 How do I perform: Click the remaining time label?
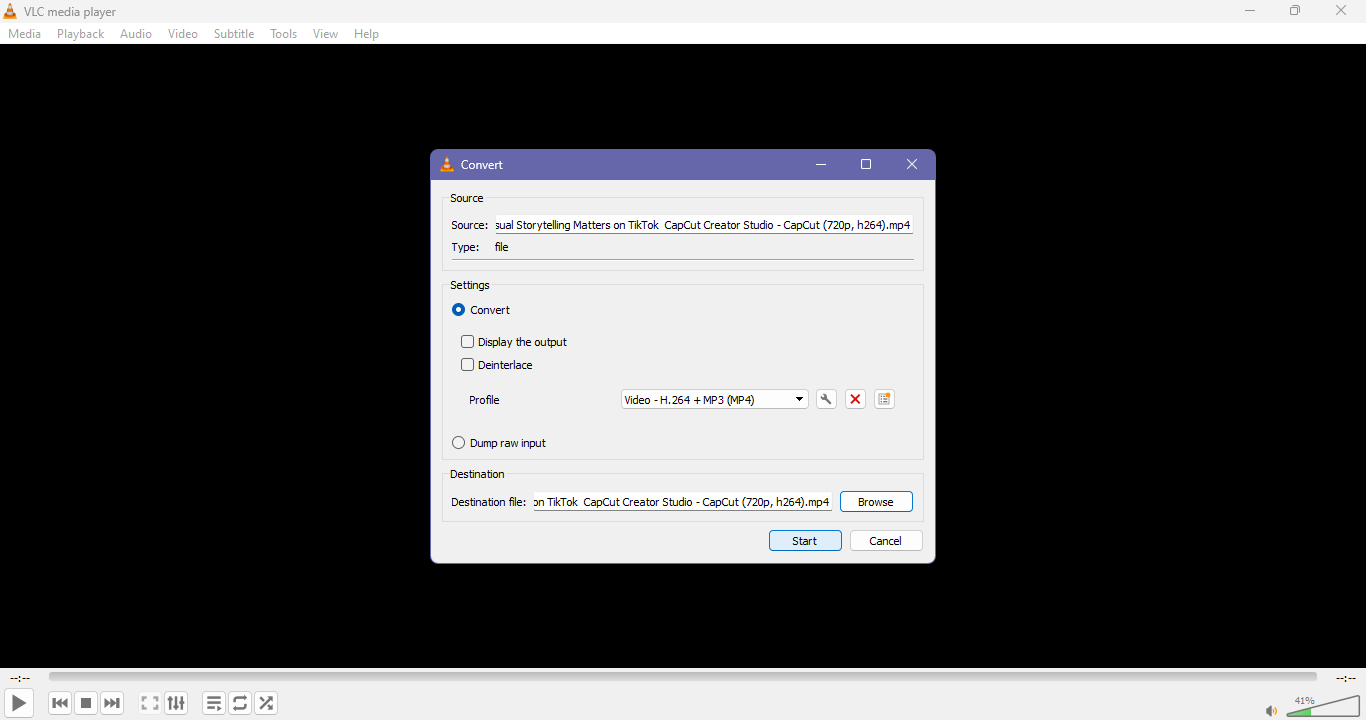pos(1346,679)
